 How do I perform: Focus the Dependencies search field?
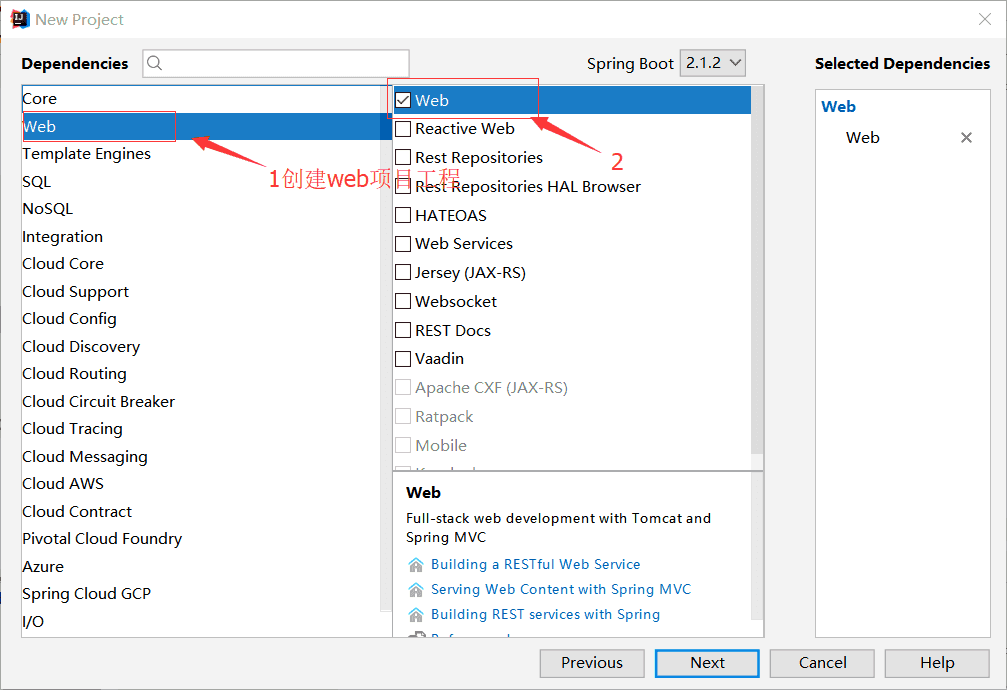pos(276,63)
